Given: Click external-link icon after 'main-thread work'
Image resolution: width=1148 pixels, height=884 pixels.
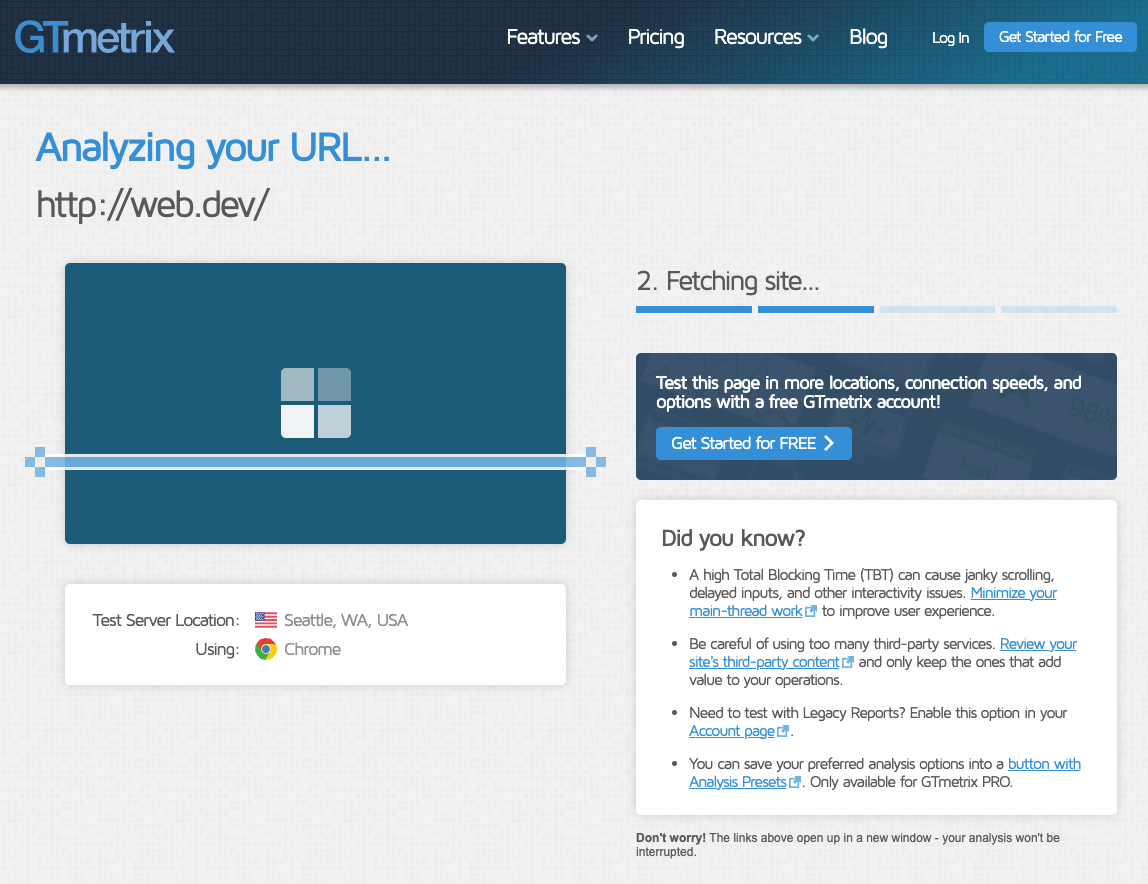Looking at the screenshot, I should 811,611.
